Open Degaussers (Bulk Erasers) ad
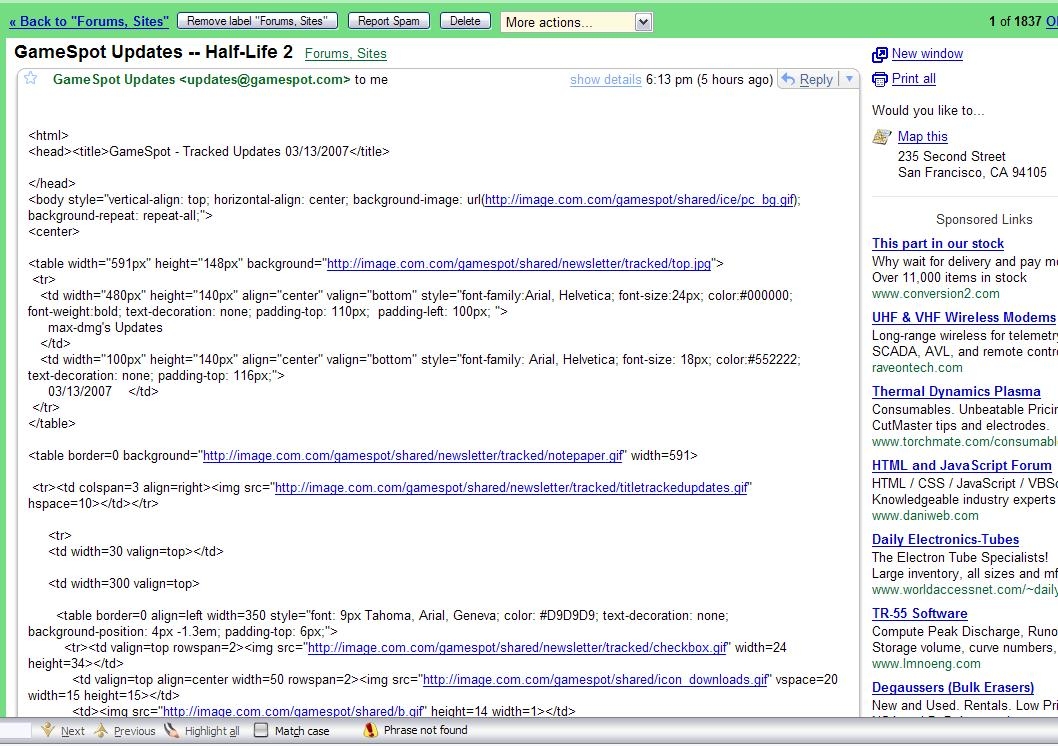Screen dimensions: 1058x746 coord(953,687)
